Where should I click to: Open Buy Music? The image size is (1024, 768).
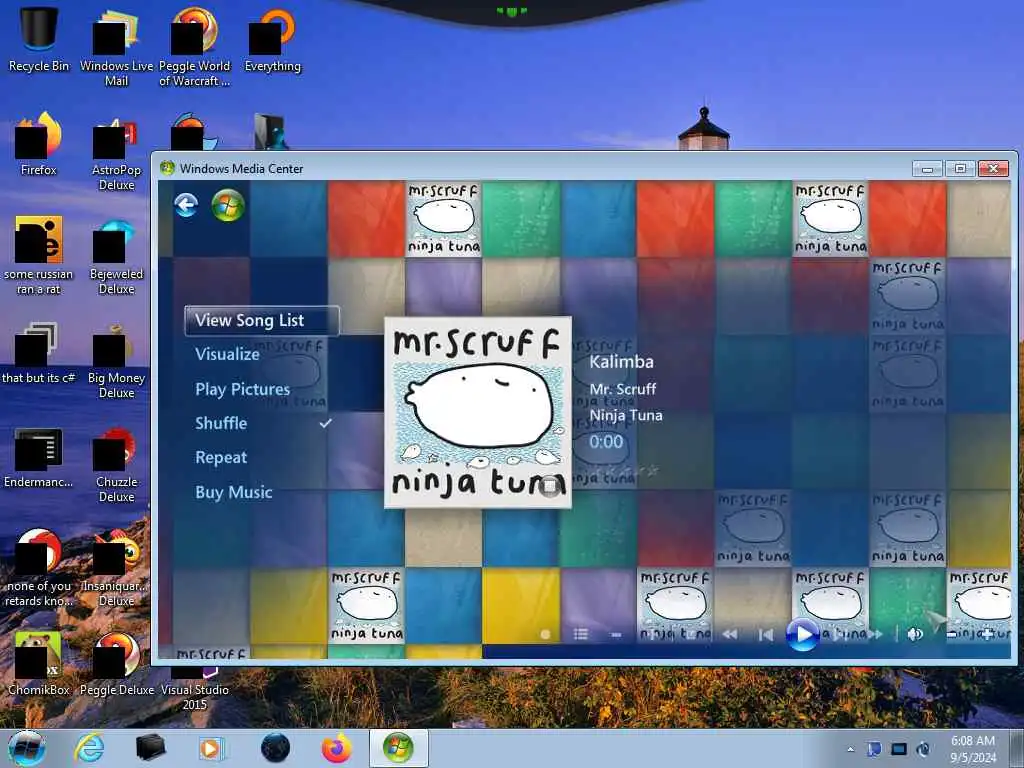234,492
